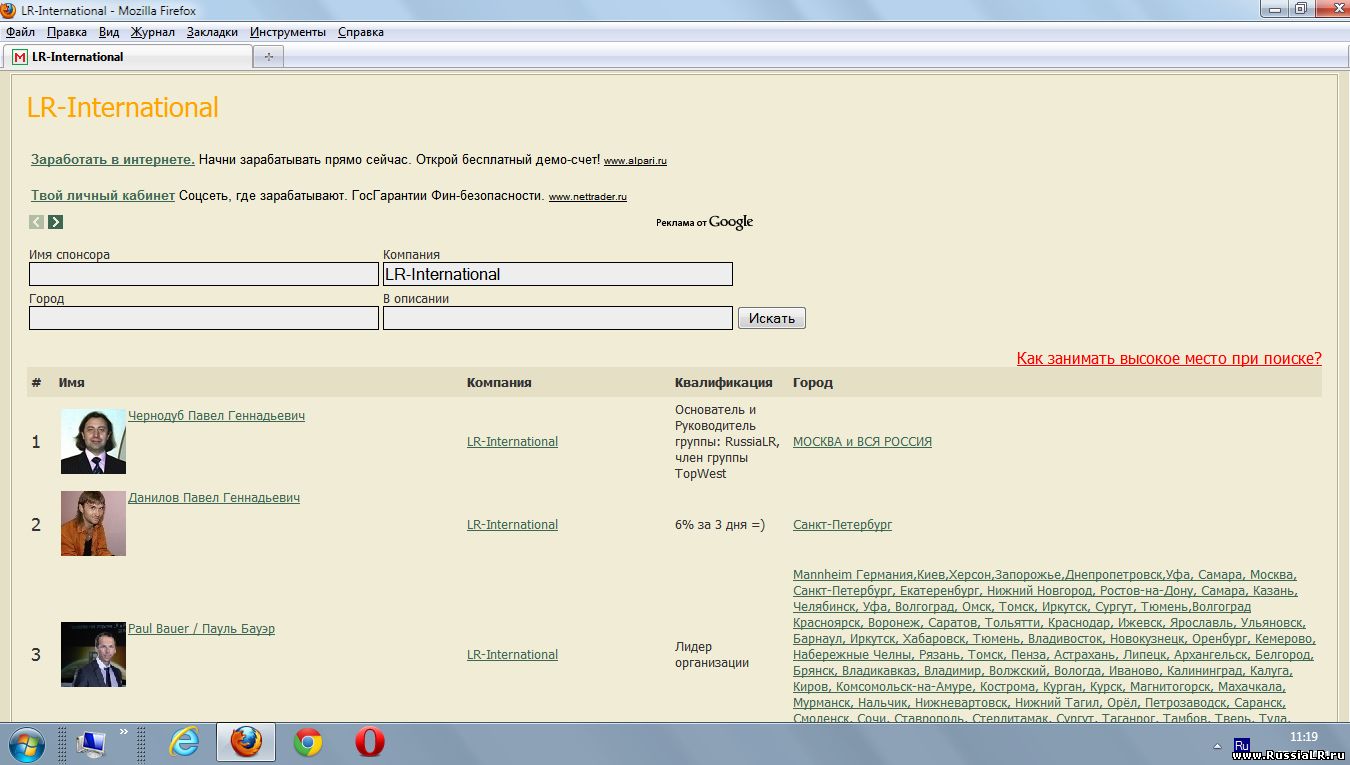This screenshot has height=765, width=1350.
Task: Click the Ru language indicator in the tray
Action: click(1242, 745)
